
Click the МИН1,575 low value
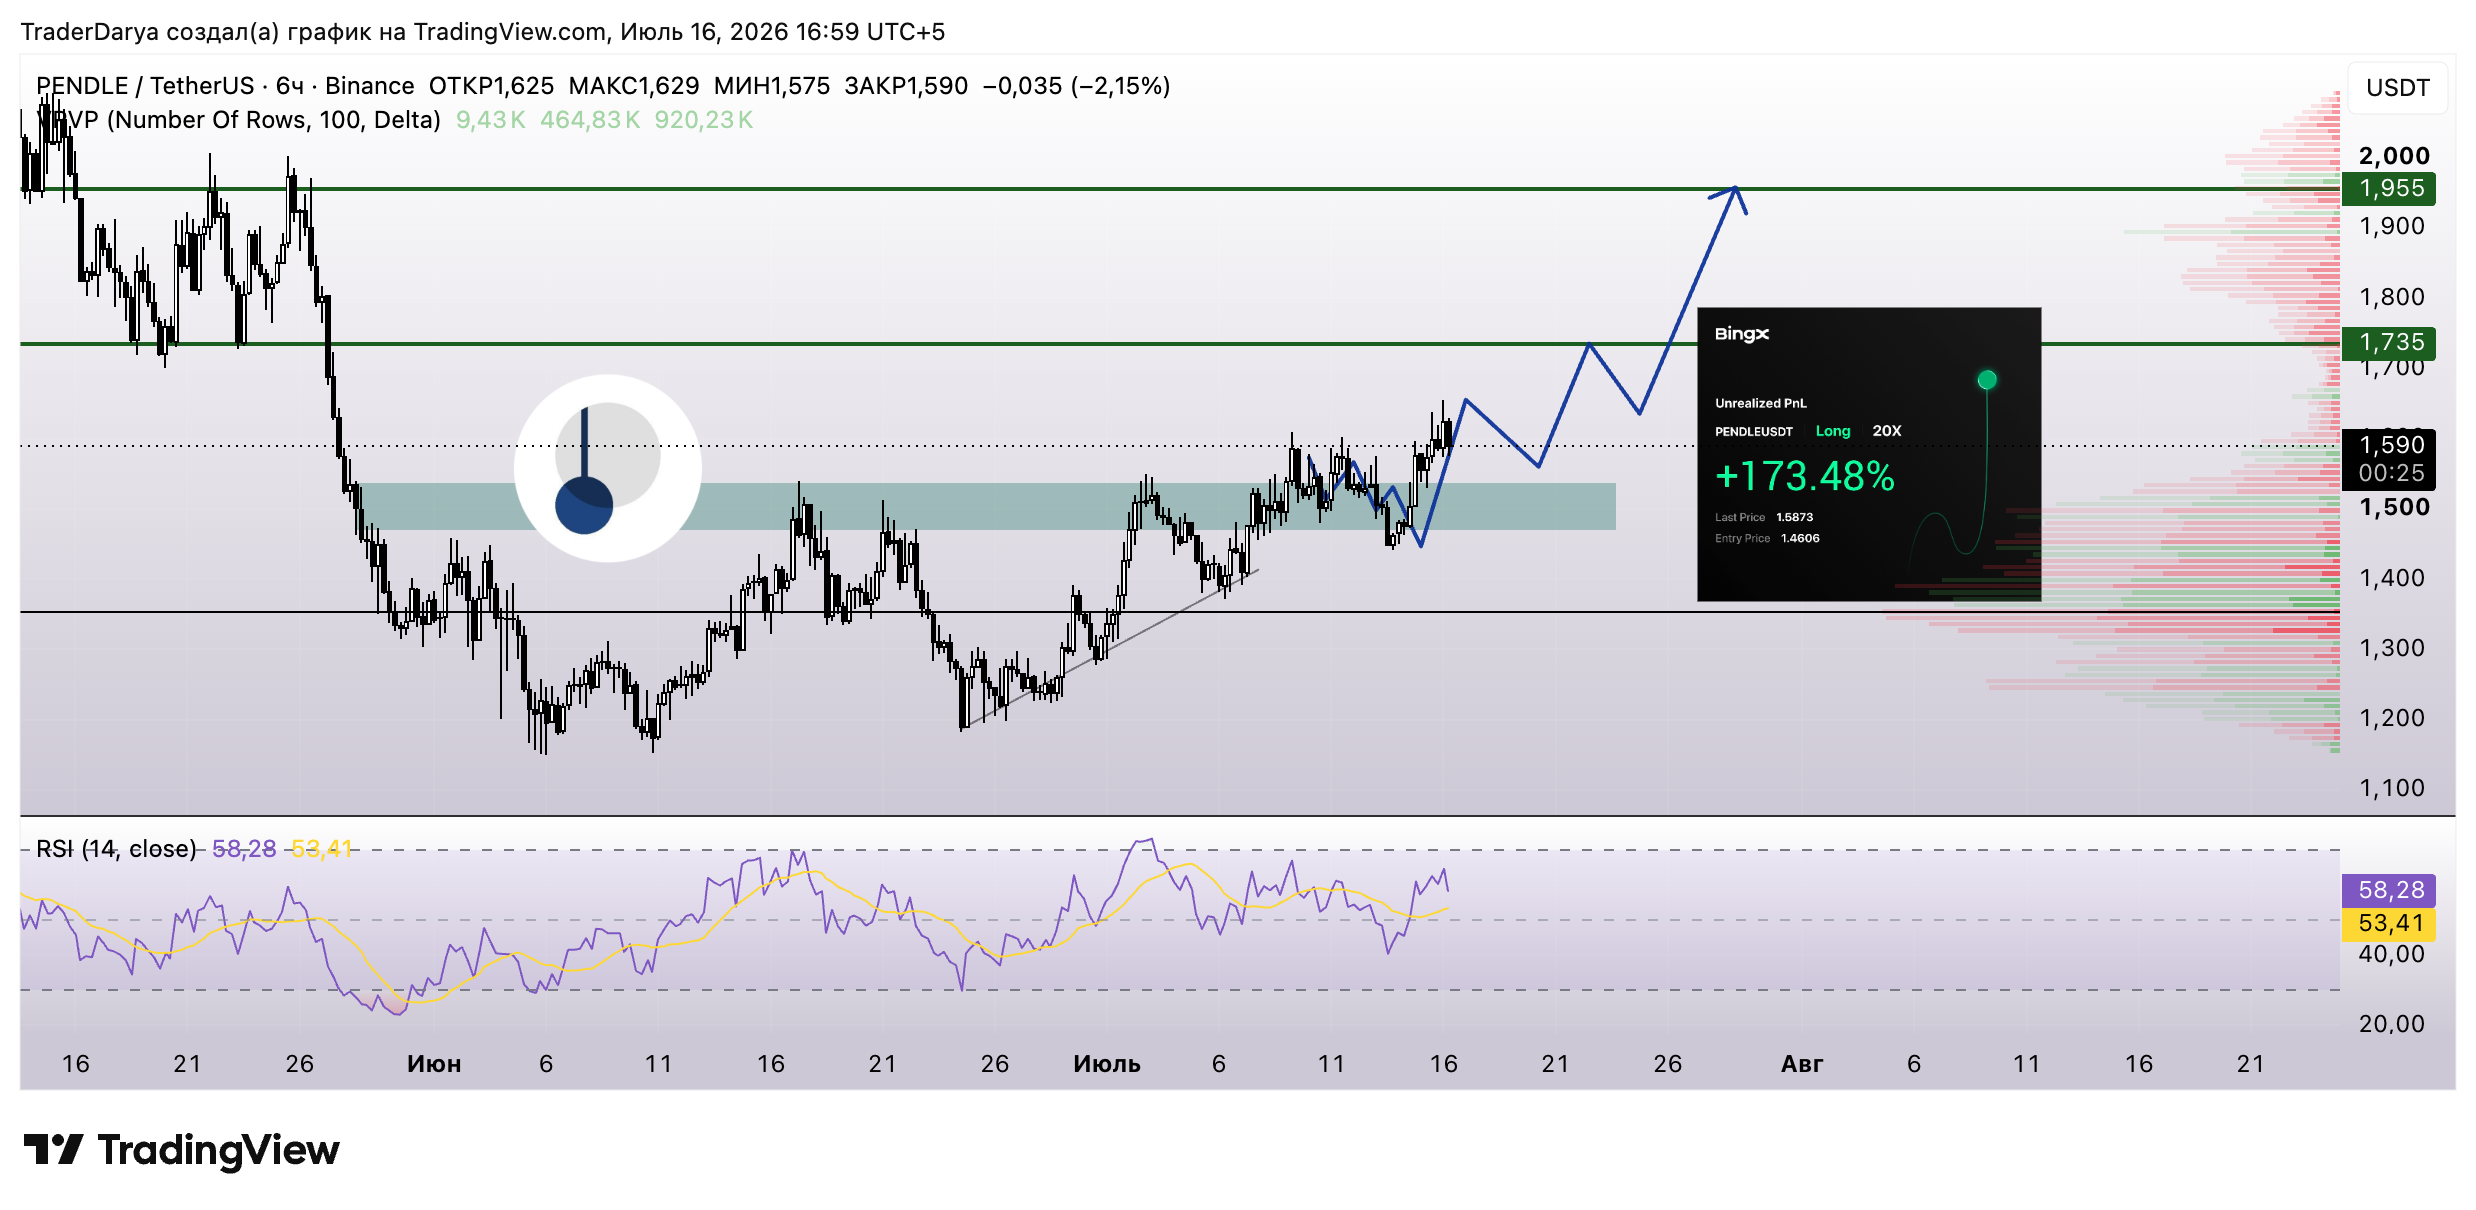pyautogui.click(x=772, y=86)
